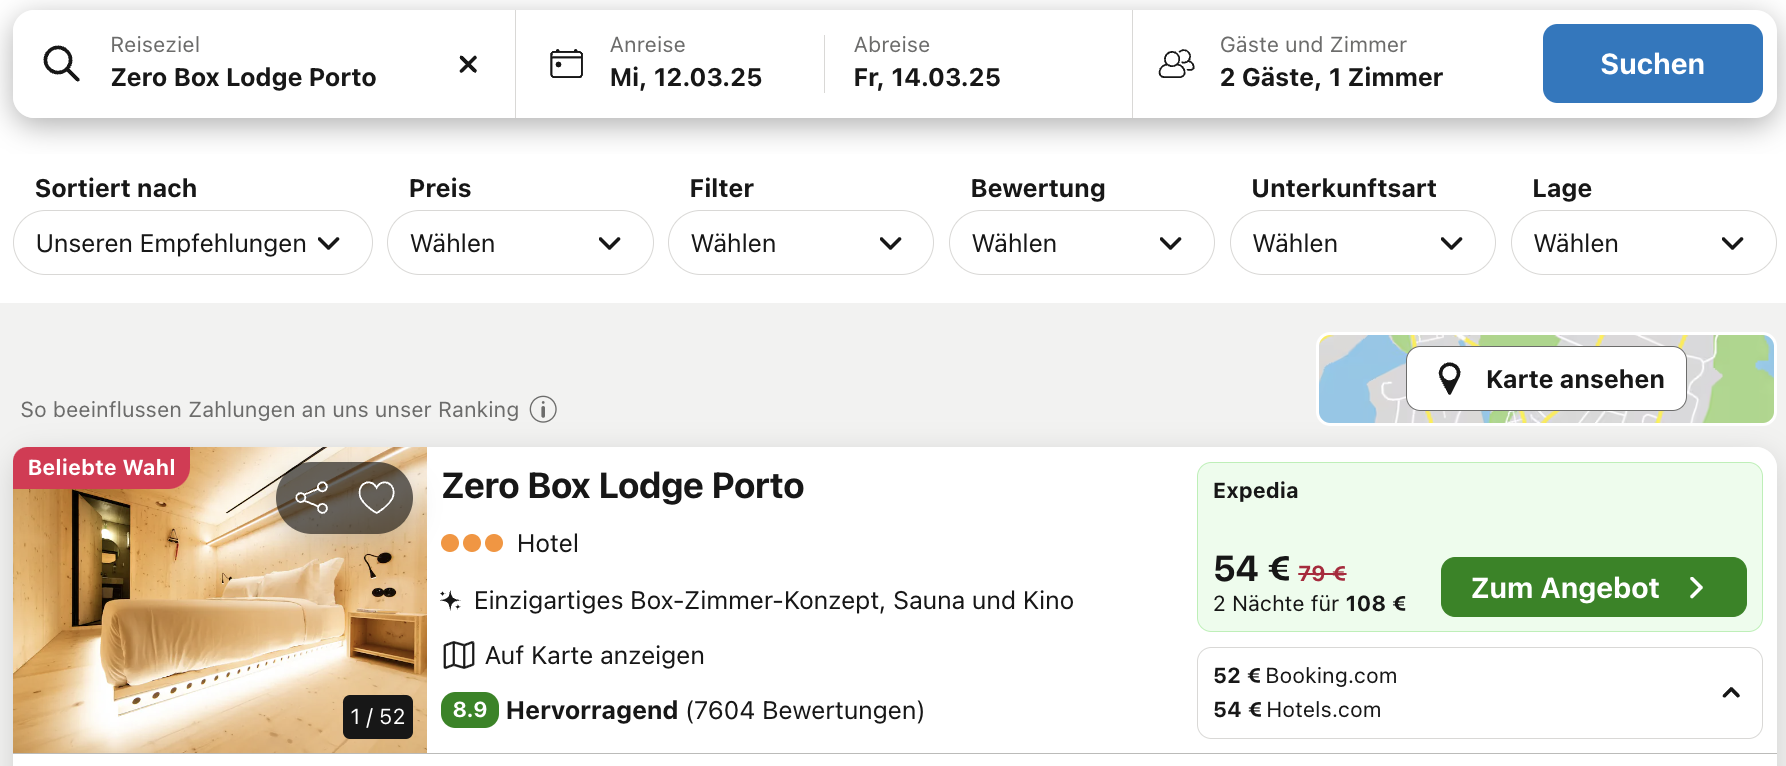This screenshot has width=1786, height=766.
Task: Click the 'Einzigartiges Box-Zimmer-Konzept' highlight text
Action: 774,600
